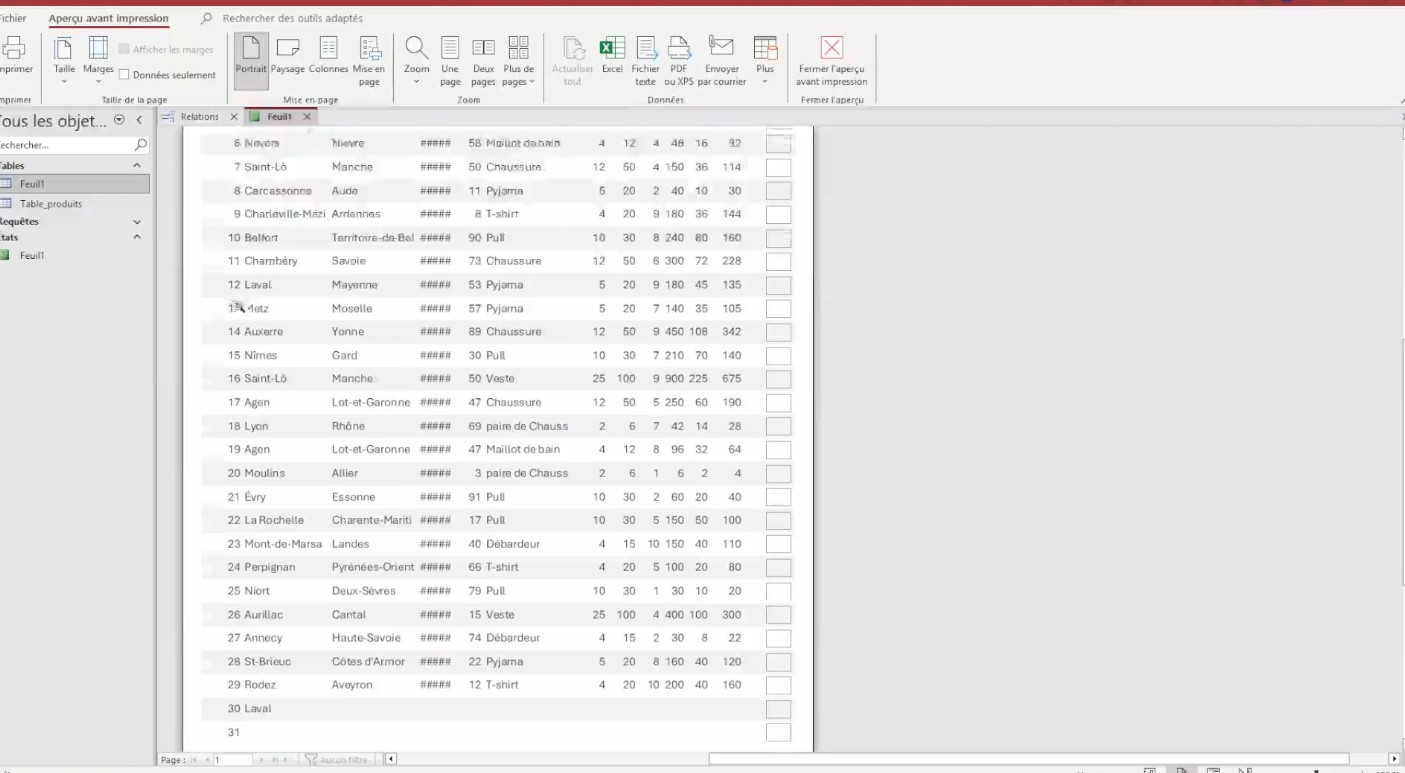
Task: Export as PDF ou XPS
Action: pos(679,61)
